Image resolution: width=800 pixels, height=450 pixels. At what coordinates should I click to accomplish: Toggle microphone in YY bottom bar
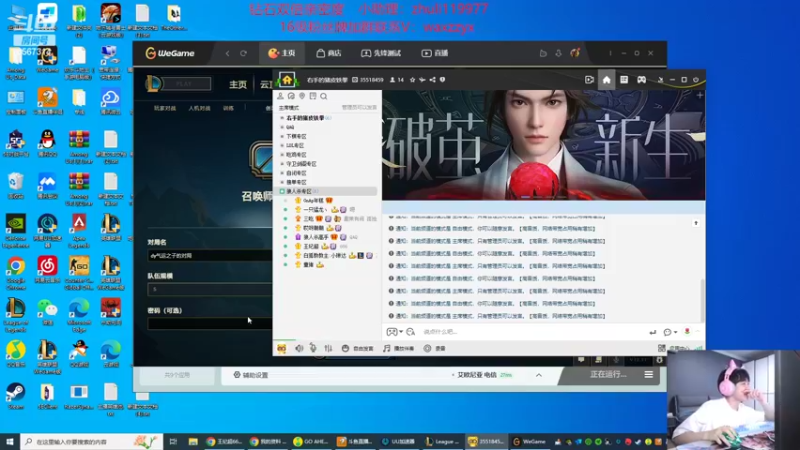(313, 348)
